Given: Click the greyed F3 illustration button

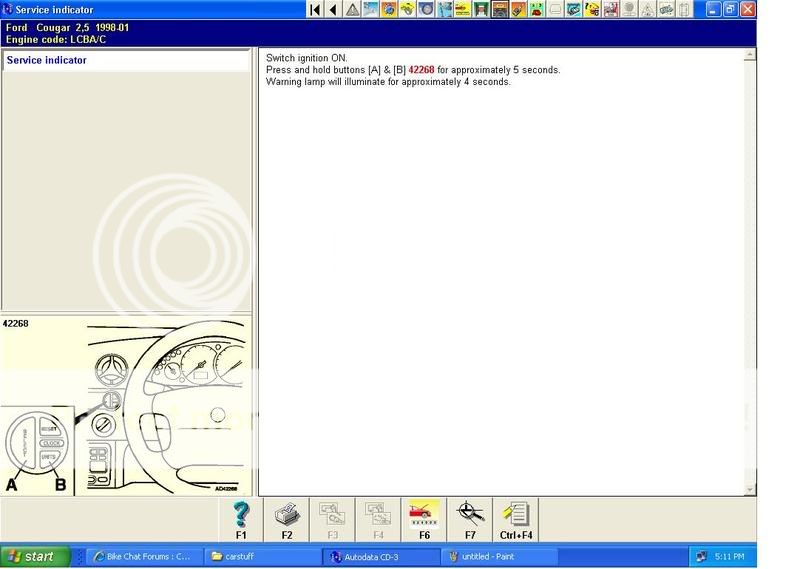Looking at the screenshot, I should pos(333,520).
